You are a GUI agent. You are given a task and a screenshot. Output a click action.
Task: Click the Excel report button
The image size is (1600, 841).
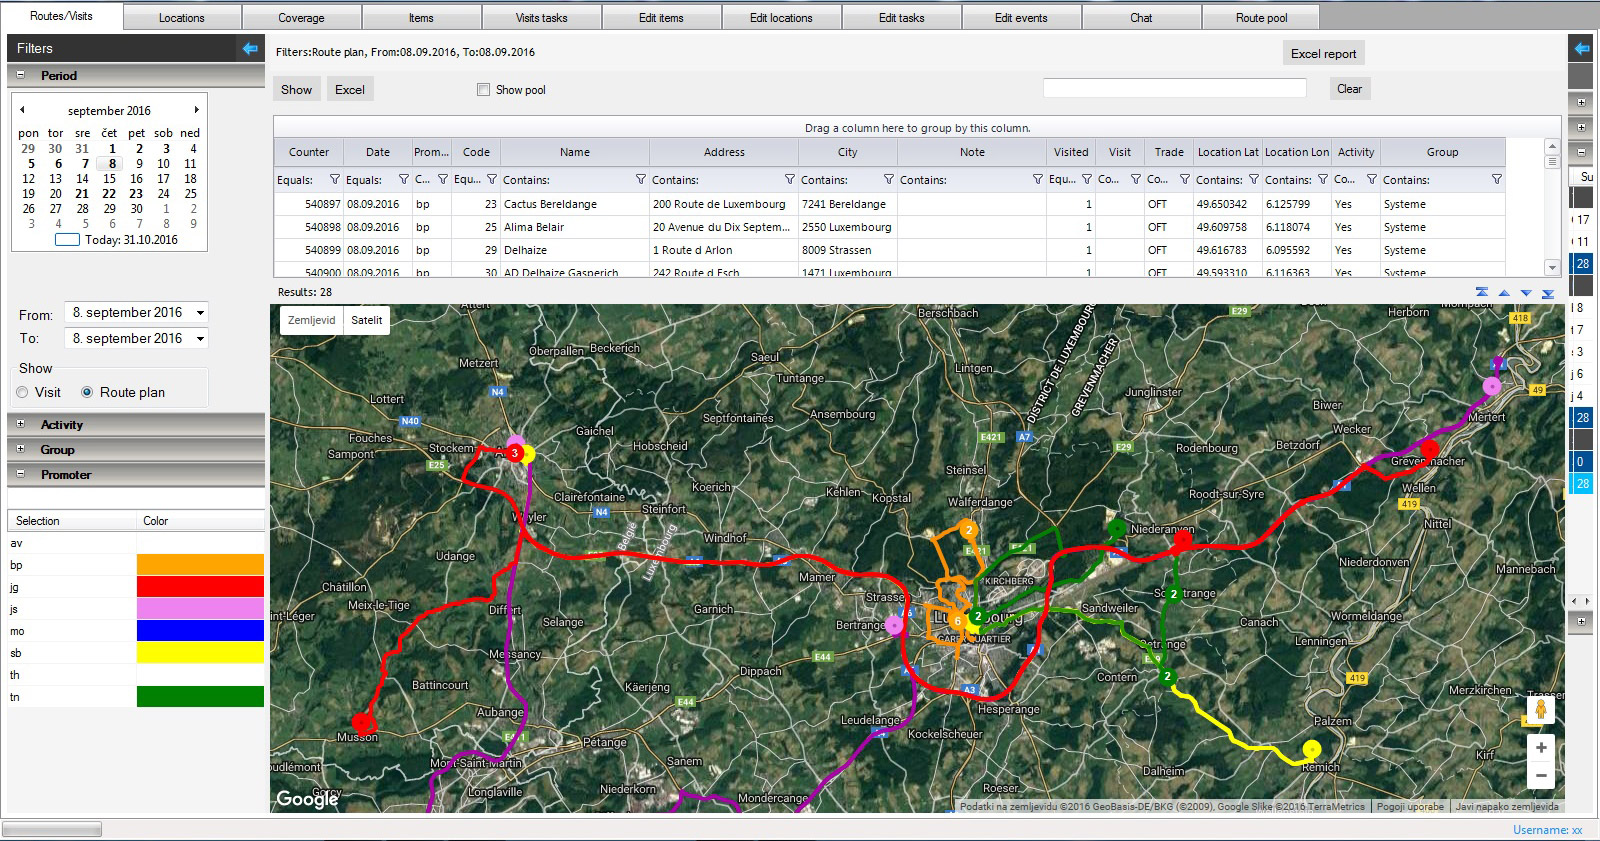tap(1323, 54)
